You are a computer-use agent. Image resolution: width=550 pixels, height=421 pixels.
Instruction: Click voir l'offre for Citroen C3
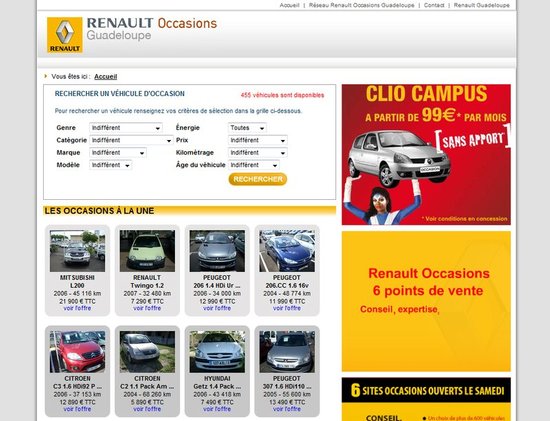coord(77,409)
